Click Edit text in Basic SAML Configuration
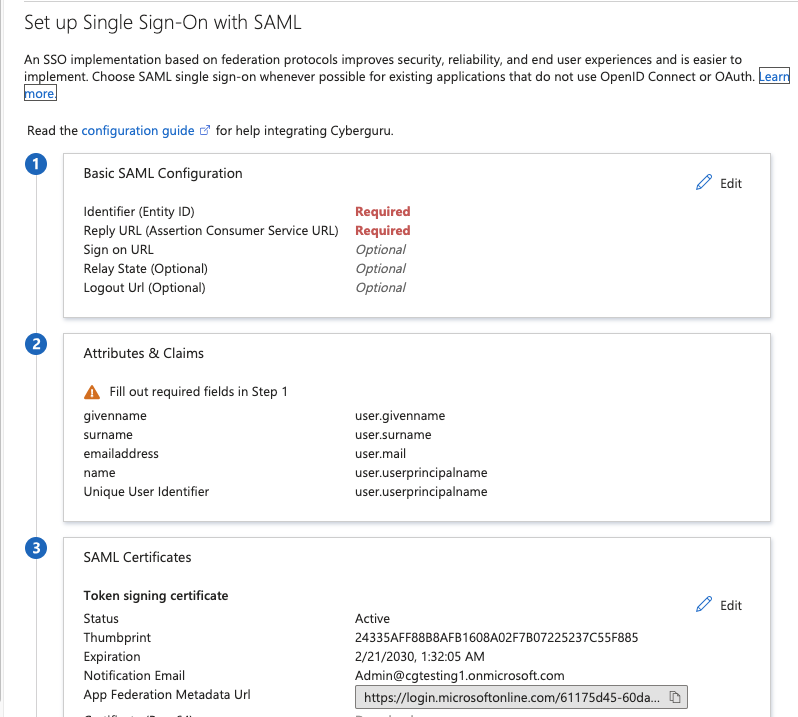The height and width of the screenshot is (717, 798). [x=731, y=183]
